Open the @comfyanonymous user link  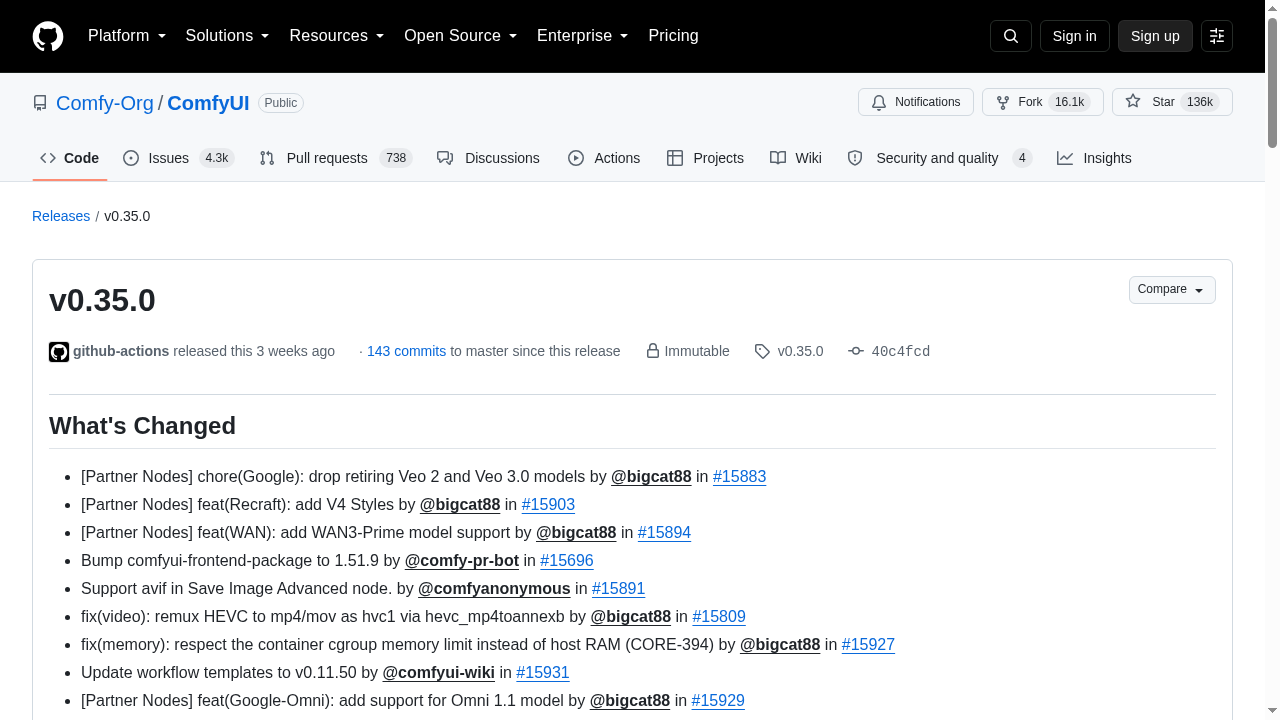coord(494,589)
